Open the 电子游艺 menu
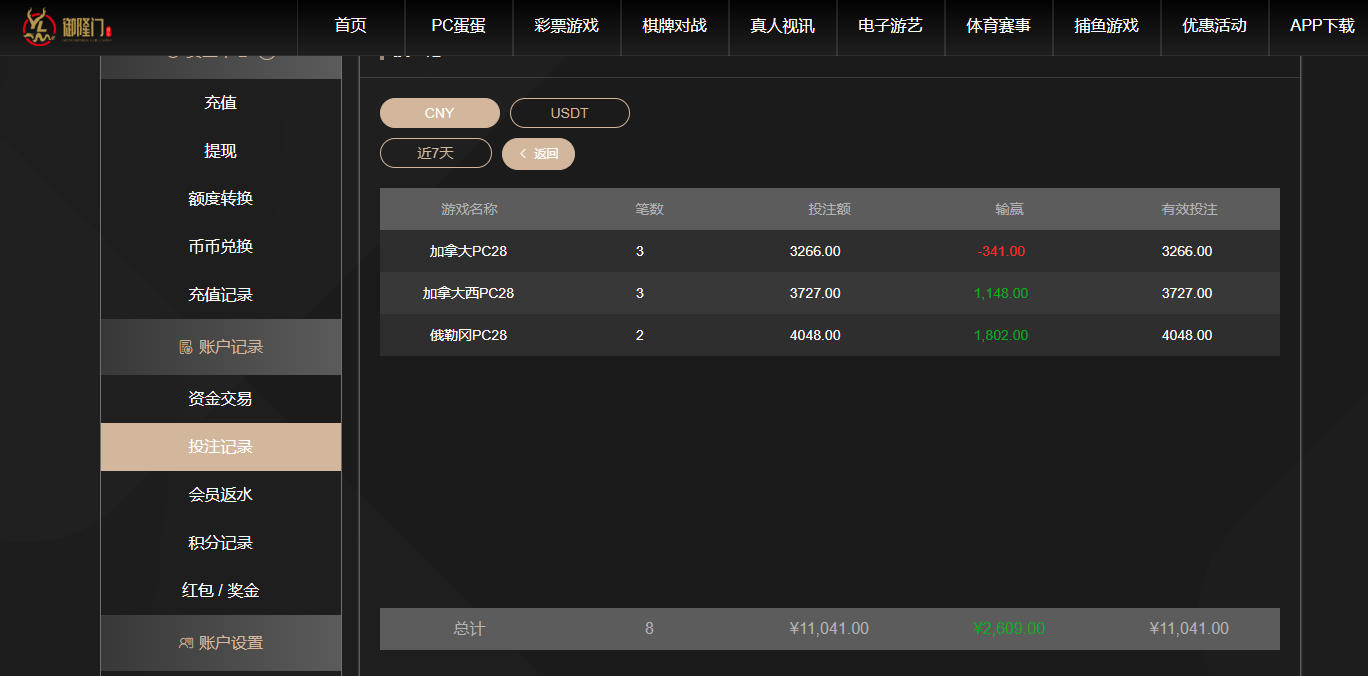 point(891,26)
